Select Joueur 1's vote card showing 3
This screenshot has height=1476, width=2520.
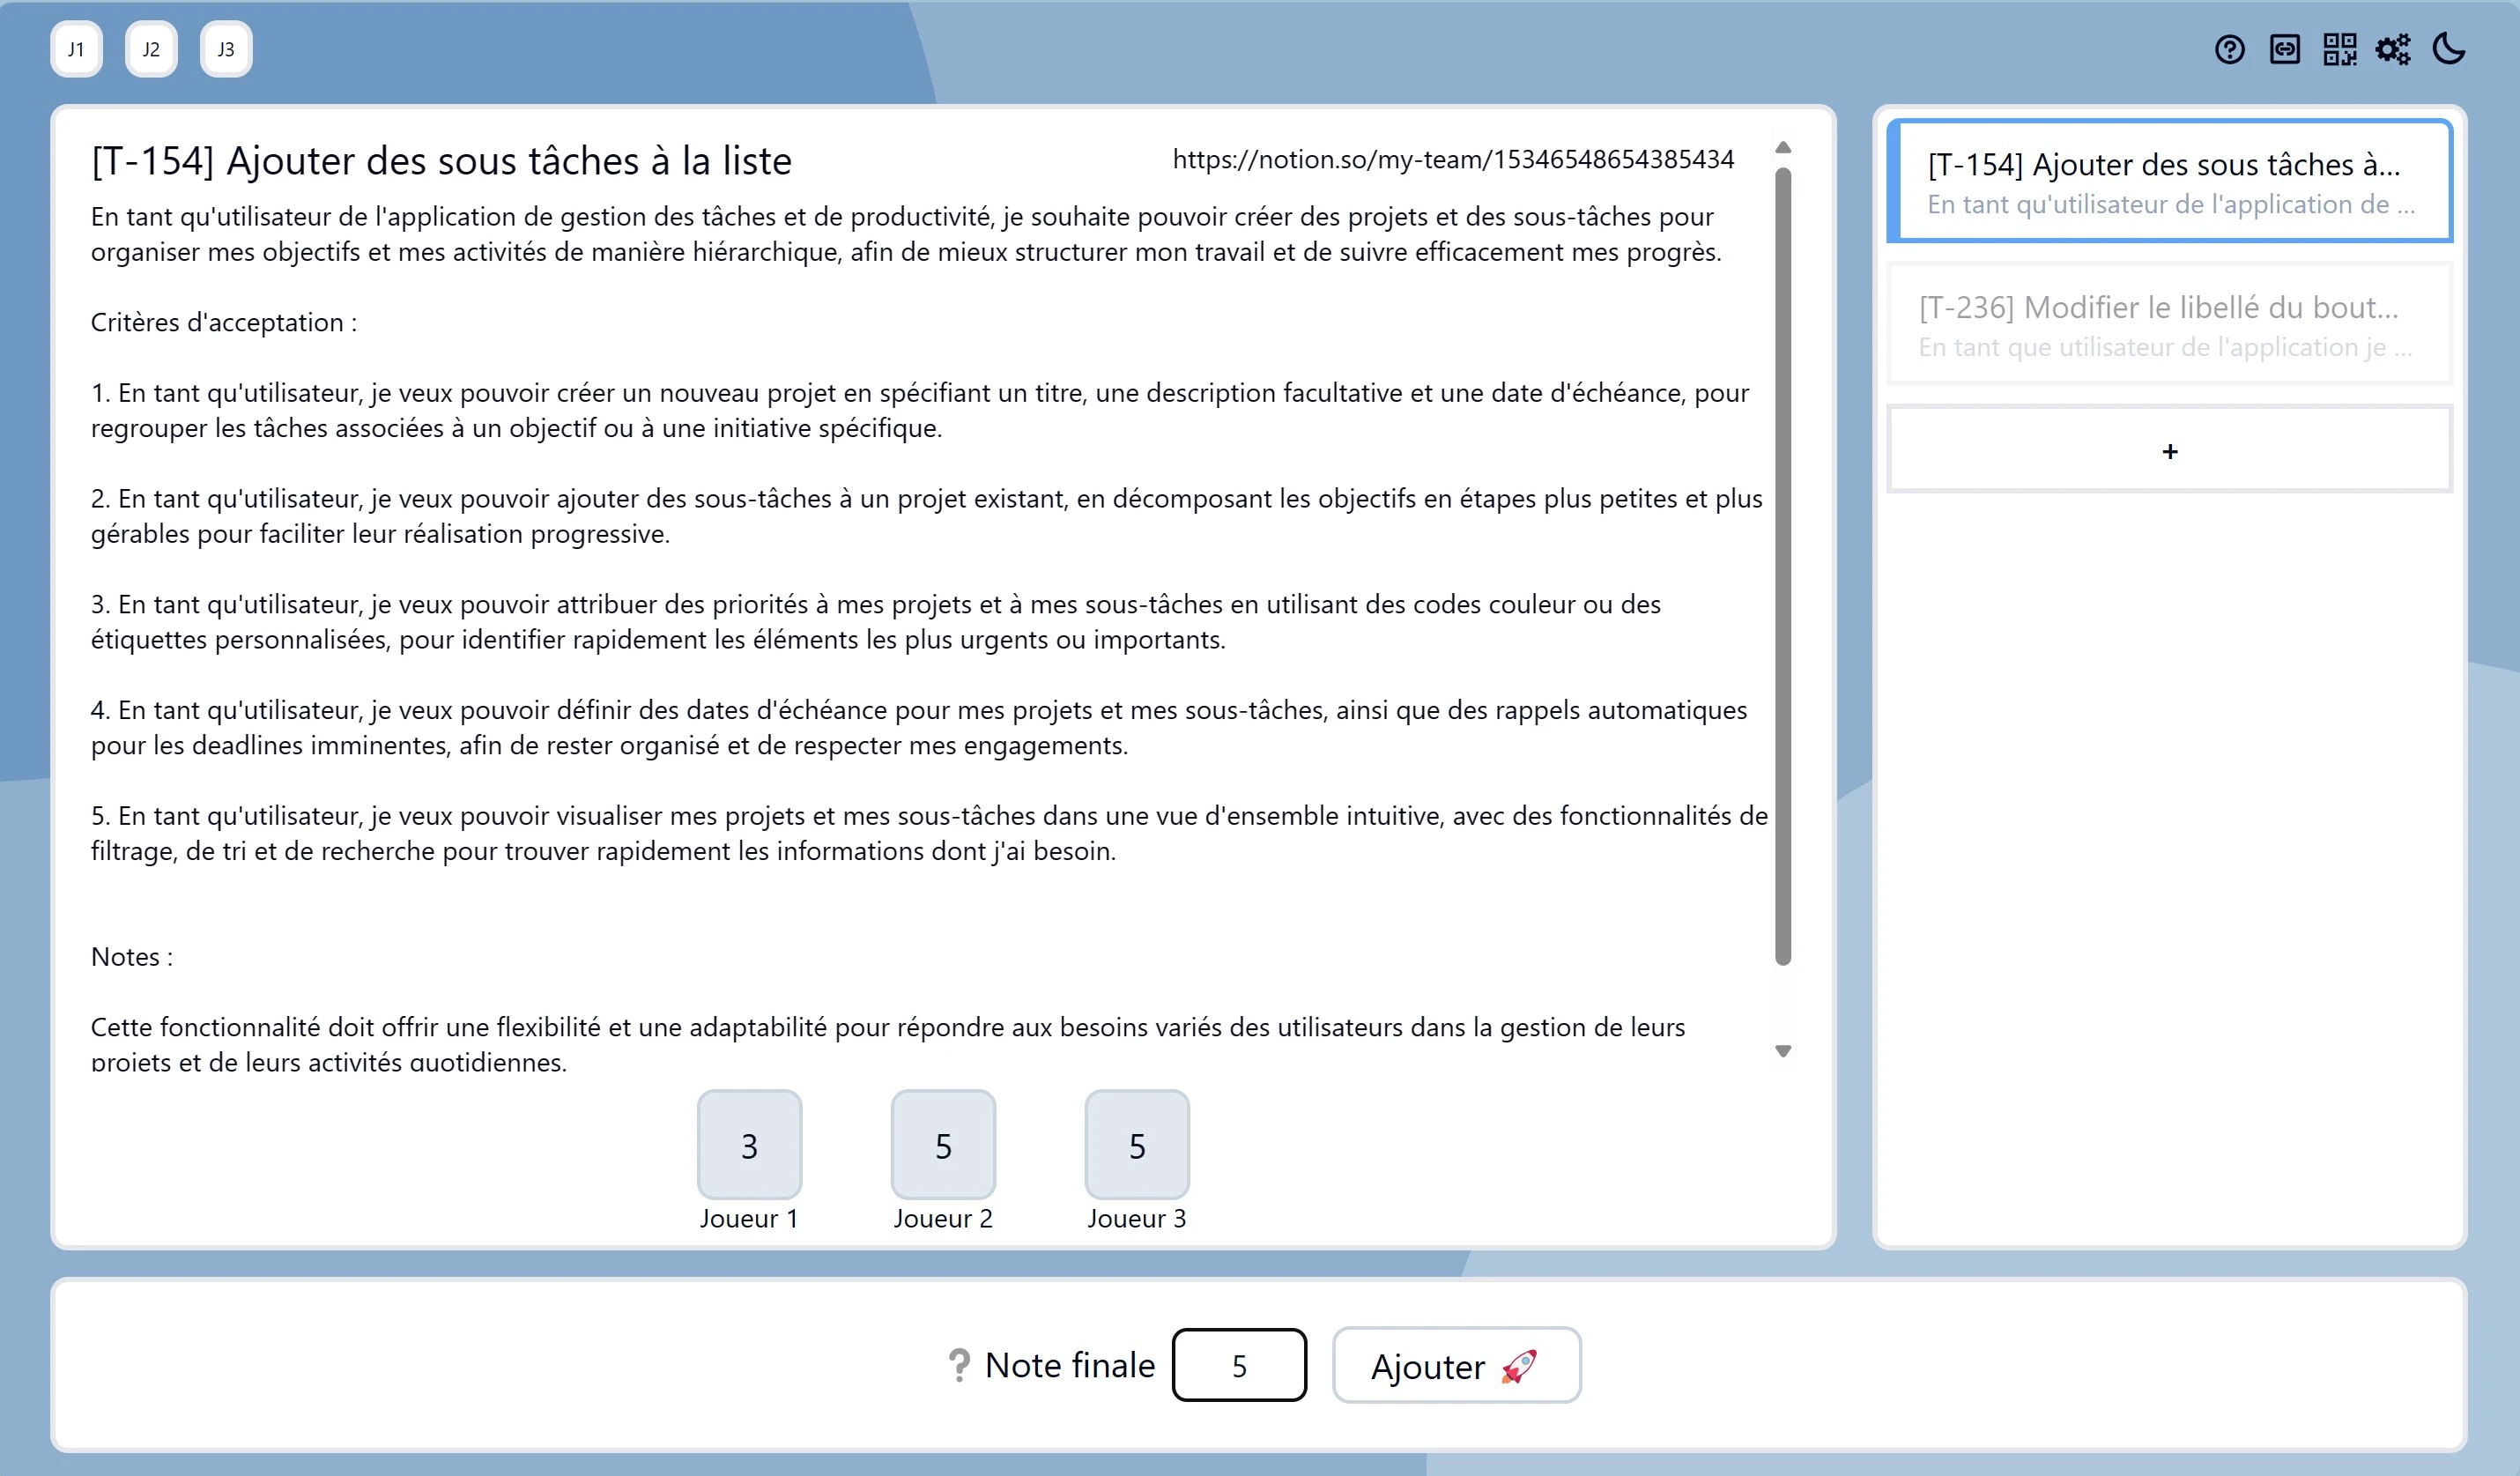[748, 1145]
